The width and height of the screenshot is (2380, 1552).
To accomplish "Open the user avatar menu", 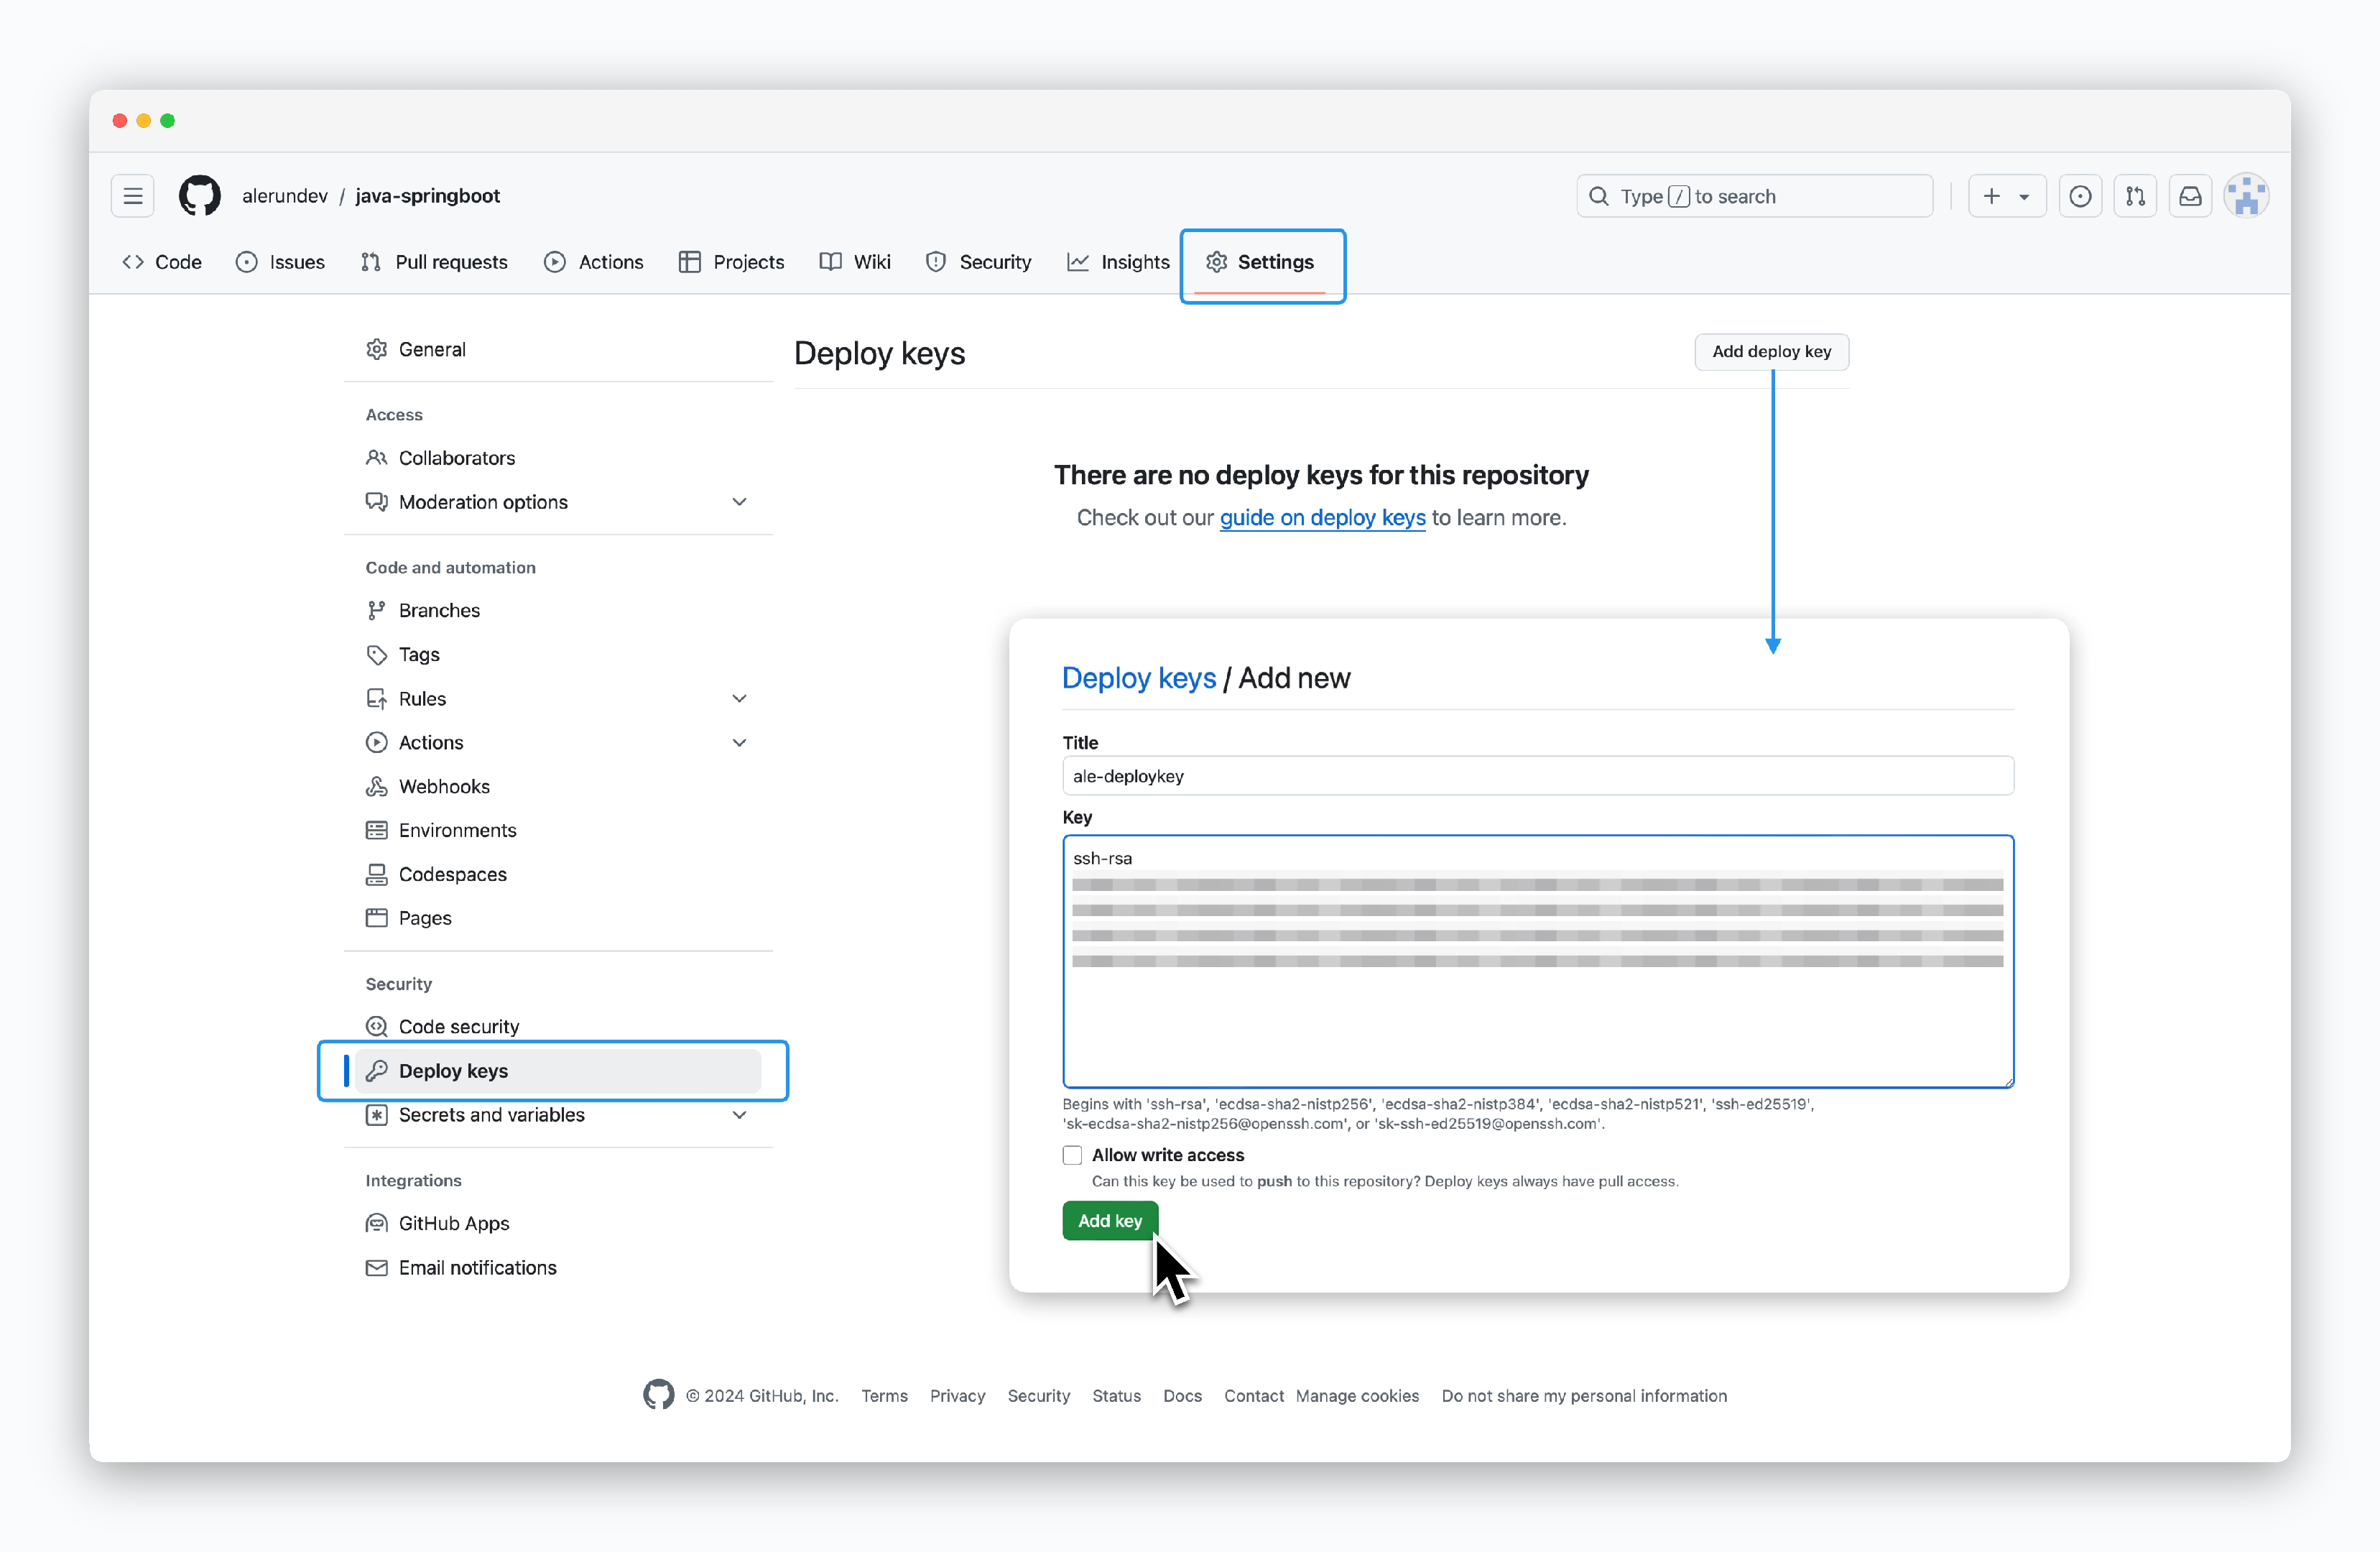I will click(x=2246, y=196).
